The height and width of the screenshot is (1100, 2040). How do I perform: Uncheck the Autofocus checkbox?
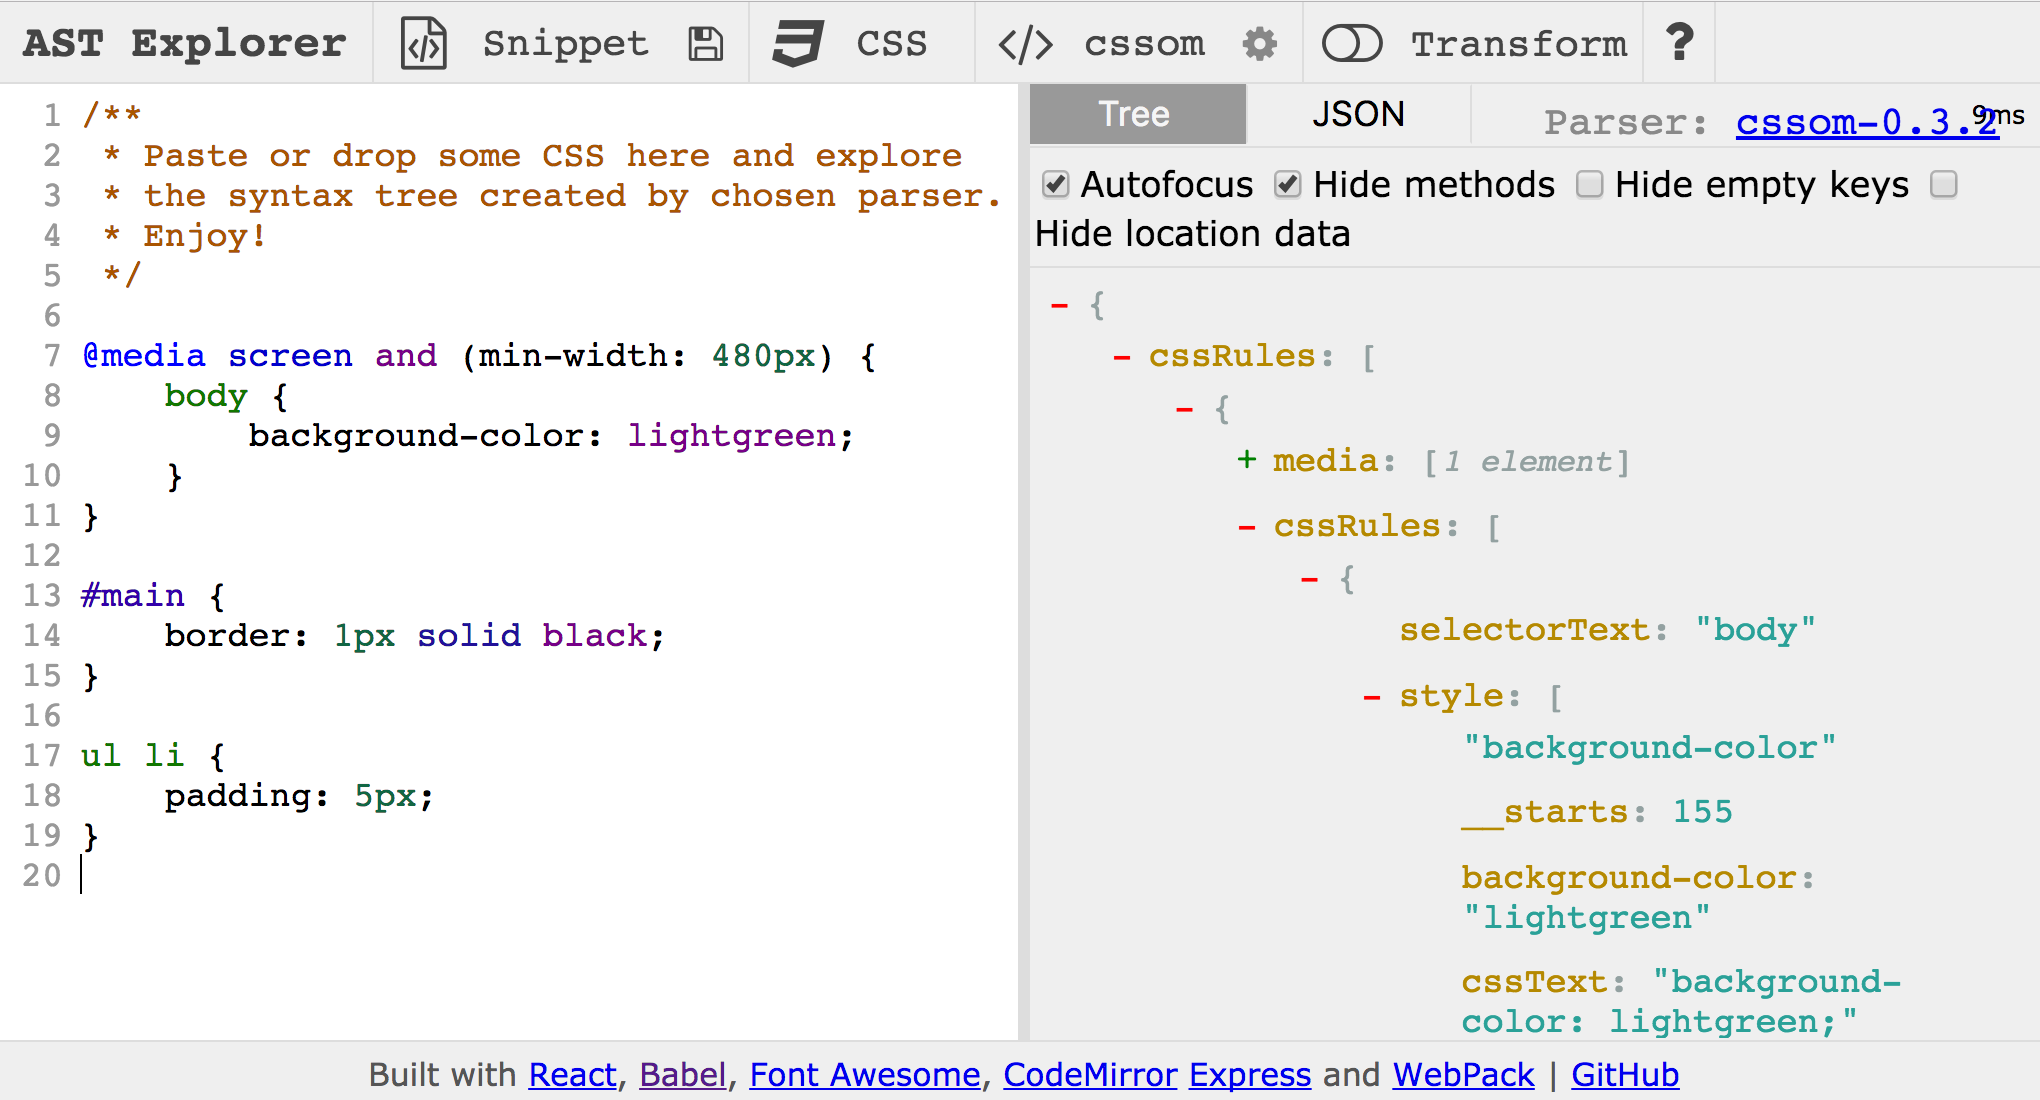pyautogui.click(x=1056, y=185)
